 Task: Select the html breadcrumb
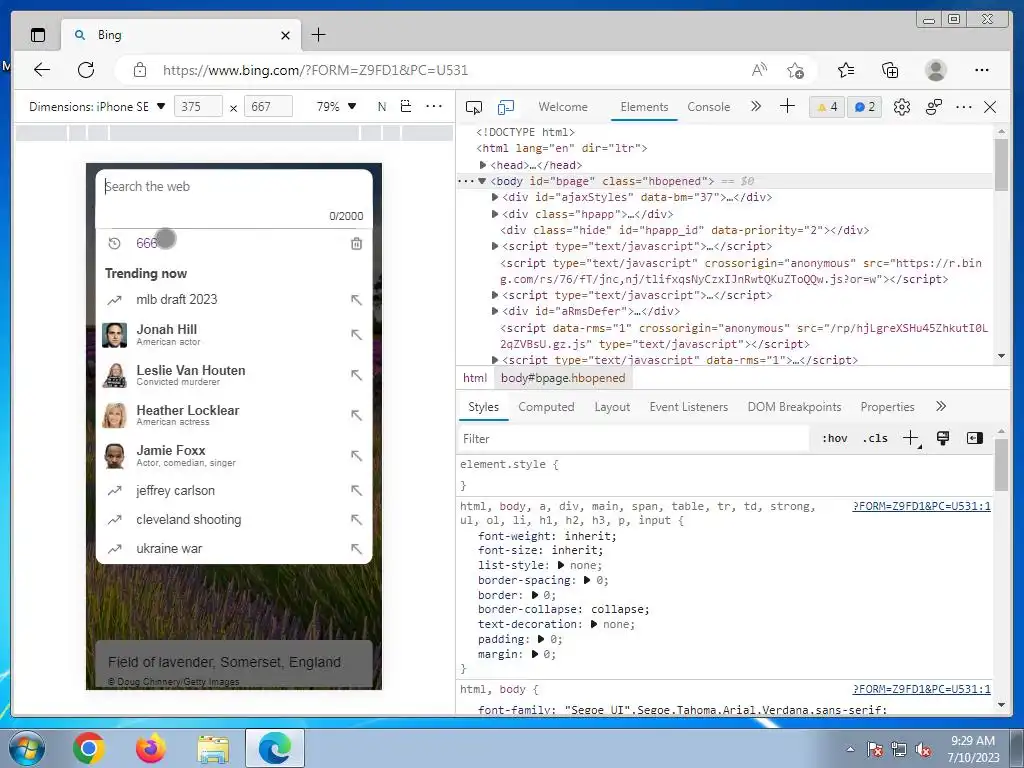(x=475, y=378)
